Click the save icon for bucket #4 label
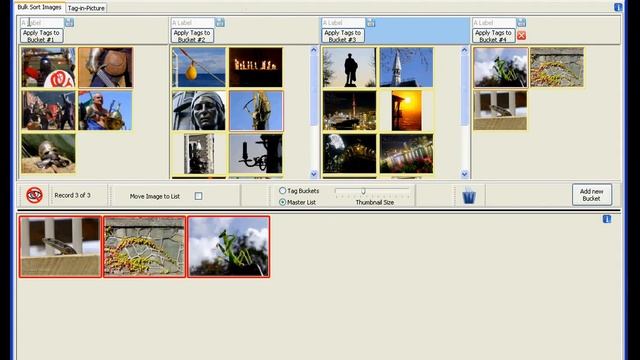 (521, 22)
